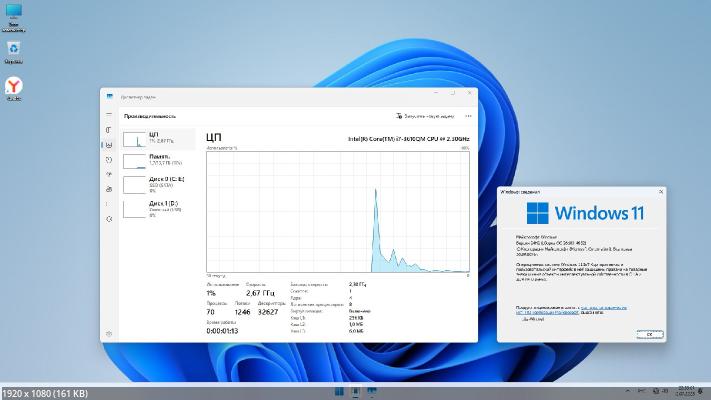Open the Yandex browser desktop icon
711x400 pixels.
pyautogui.click(x=14, y=88)
